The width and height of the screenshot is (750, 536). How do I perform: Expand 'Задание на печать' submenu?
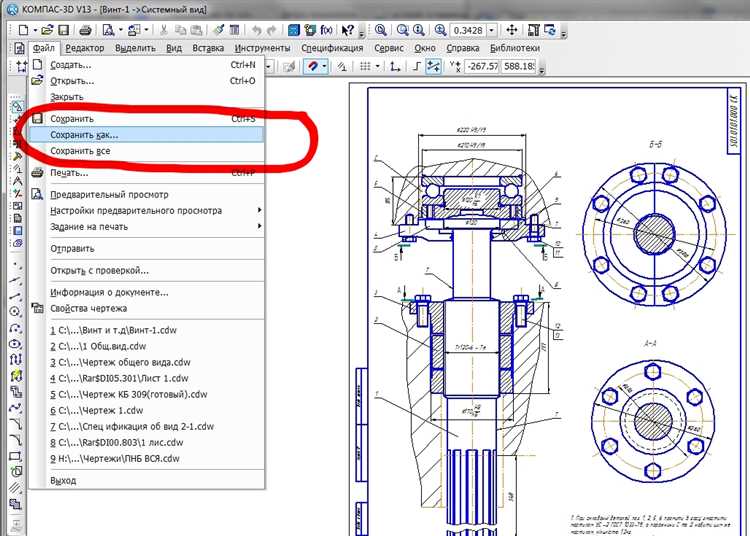[259, 226]
